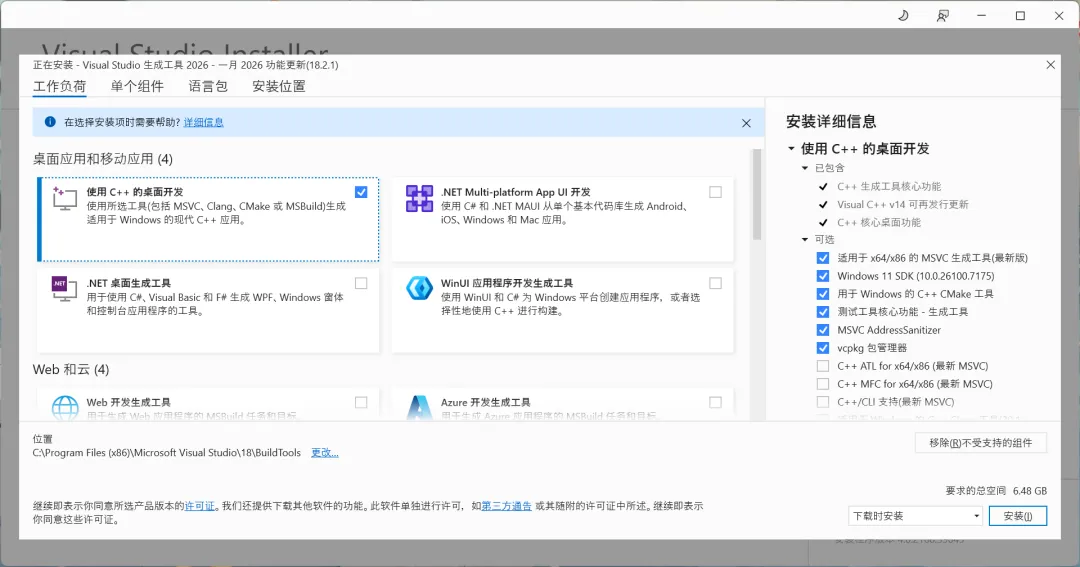Collapse the 已包含 section

coord(804,168)
